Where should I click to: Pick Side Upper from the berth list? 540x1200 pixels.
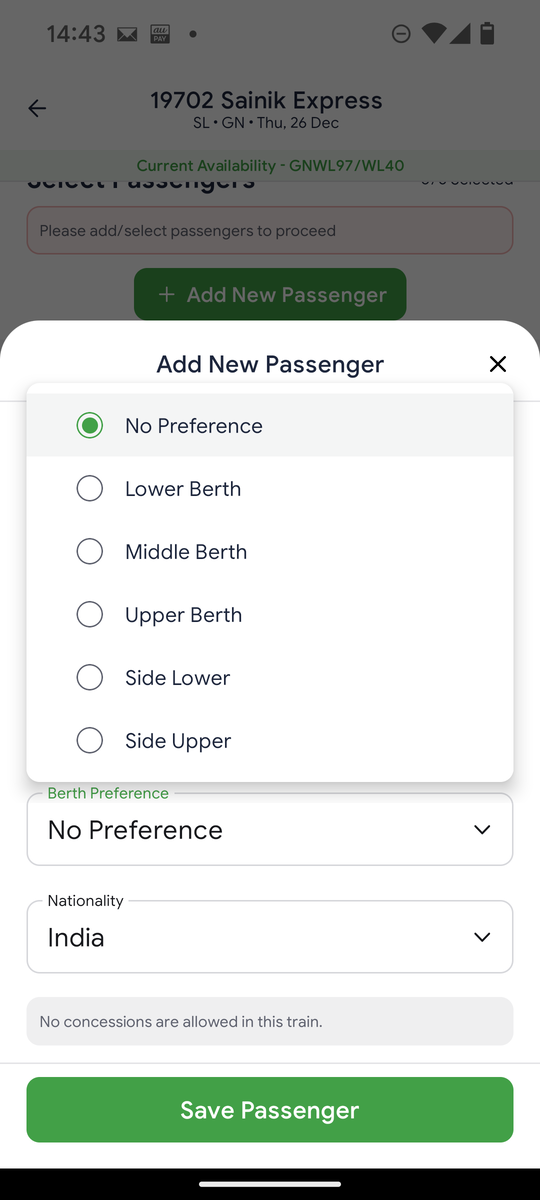pyautogui.click(x=270, y=741)
